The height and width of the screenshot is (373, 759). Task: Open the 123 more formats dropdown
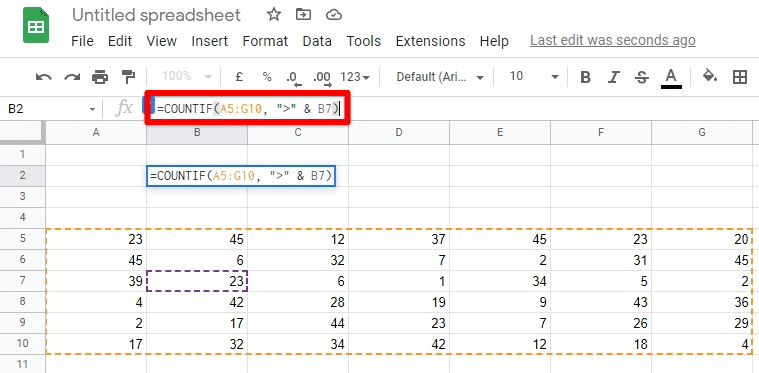[355, 77]
